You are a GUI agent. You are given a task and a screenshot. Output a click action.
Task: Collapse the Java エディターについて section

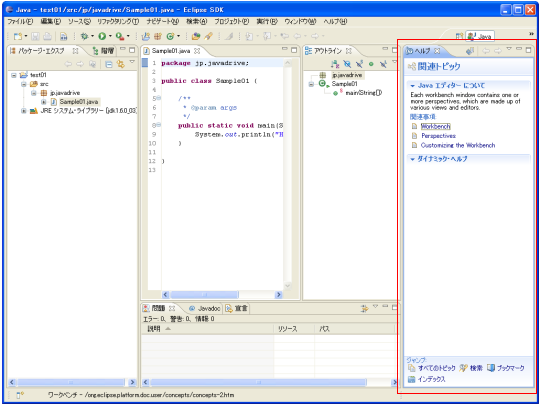coord(413,86)
